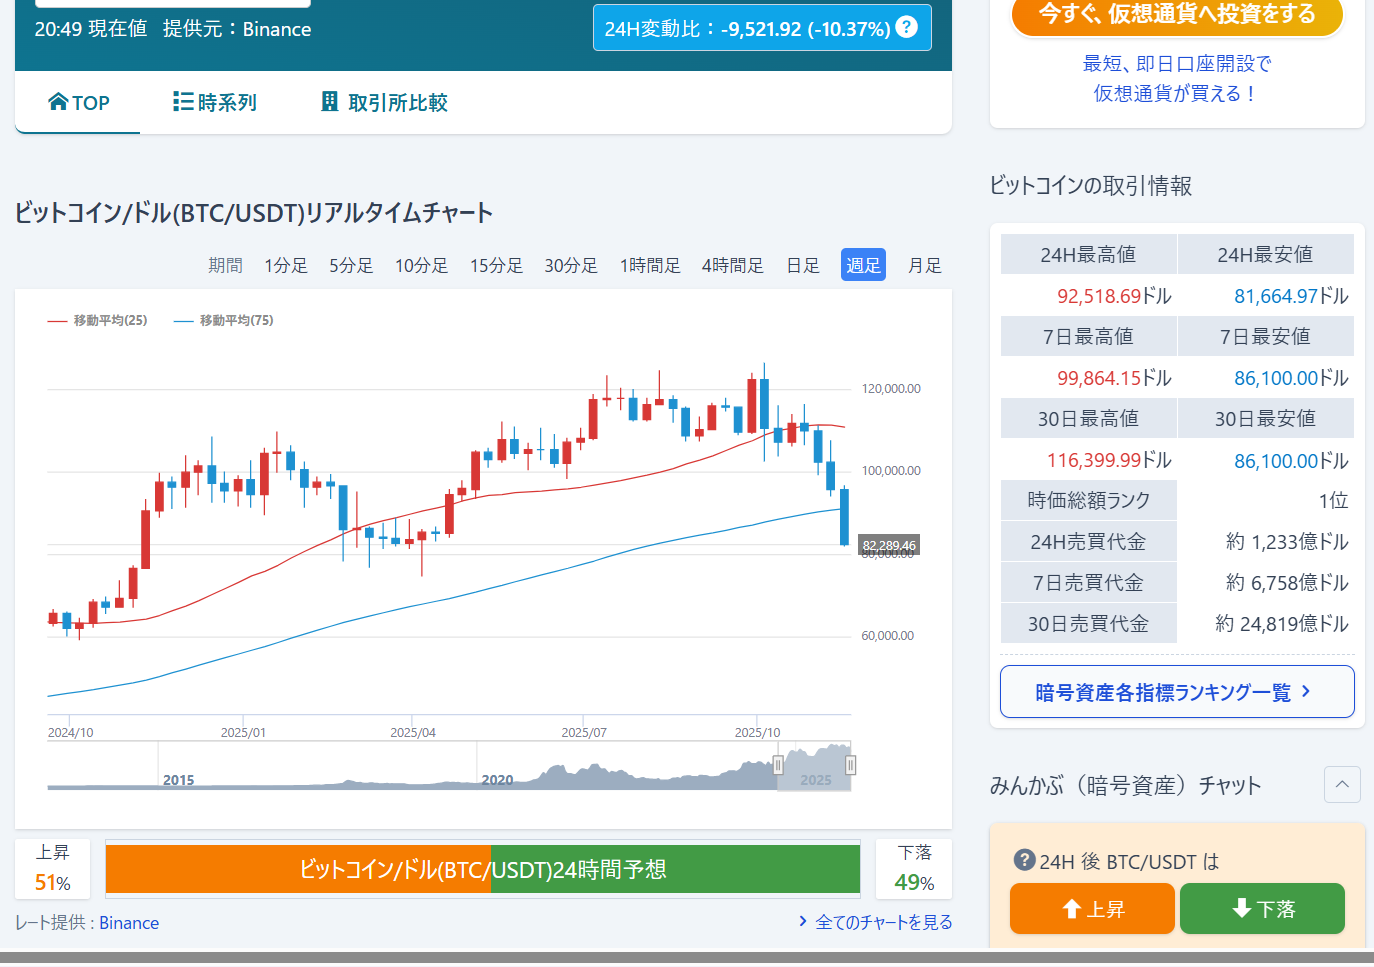Select the 日足 chart interval
Viewport: 1374px width, 967px height.
tap(802, 265)
